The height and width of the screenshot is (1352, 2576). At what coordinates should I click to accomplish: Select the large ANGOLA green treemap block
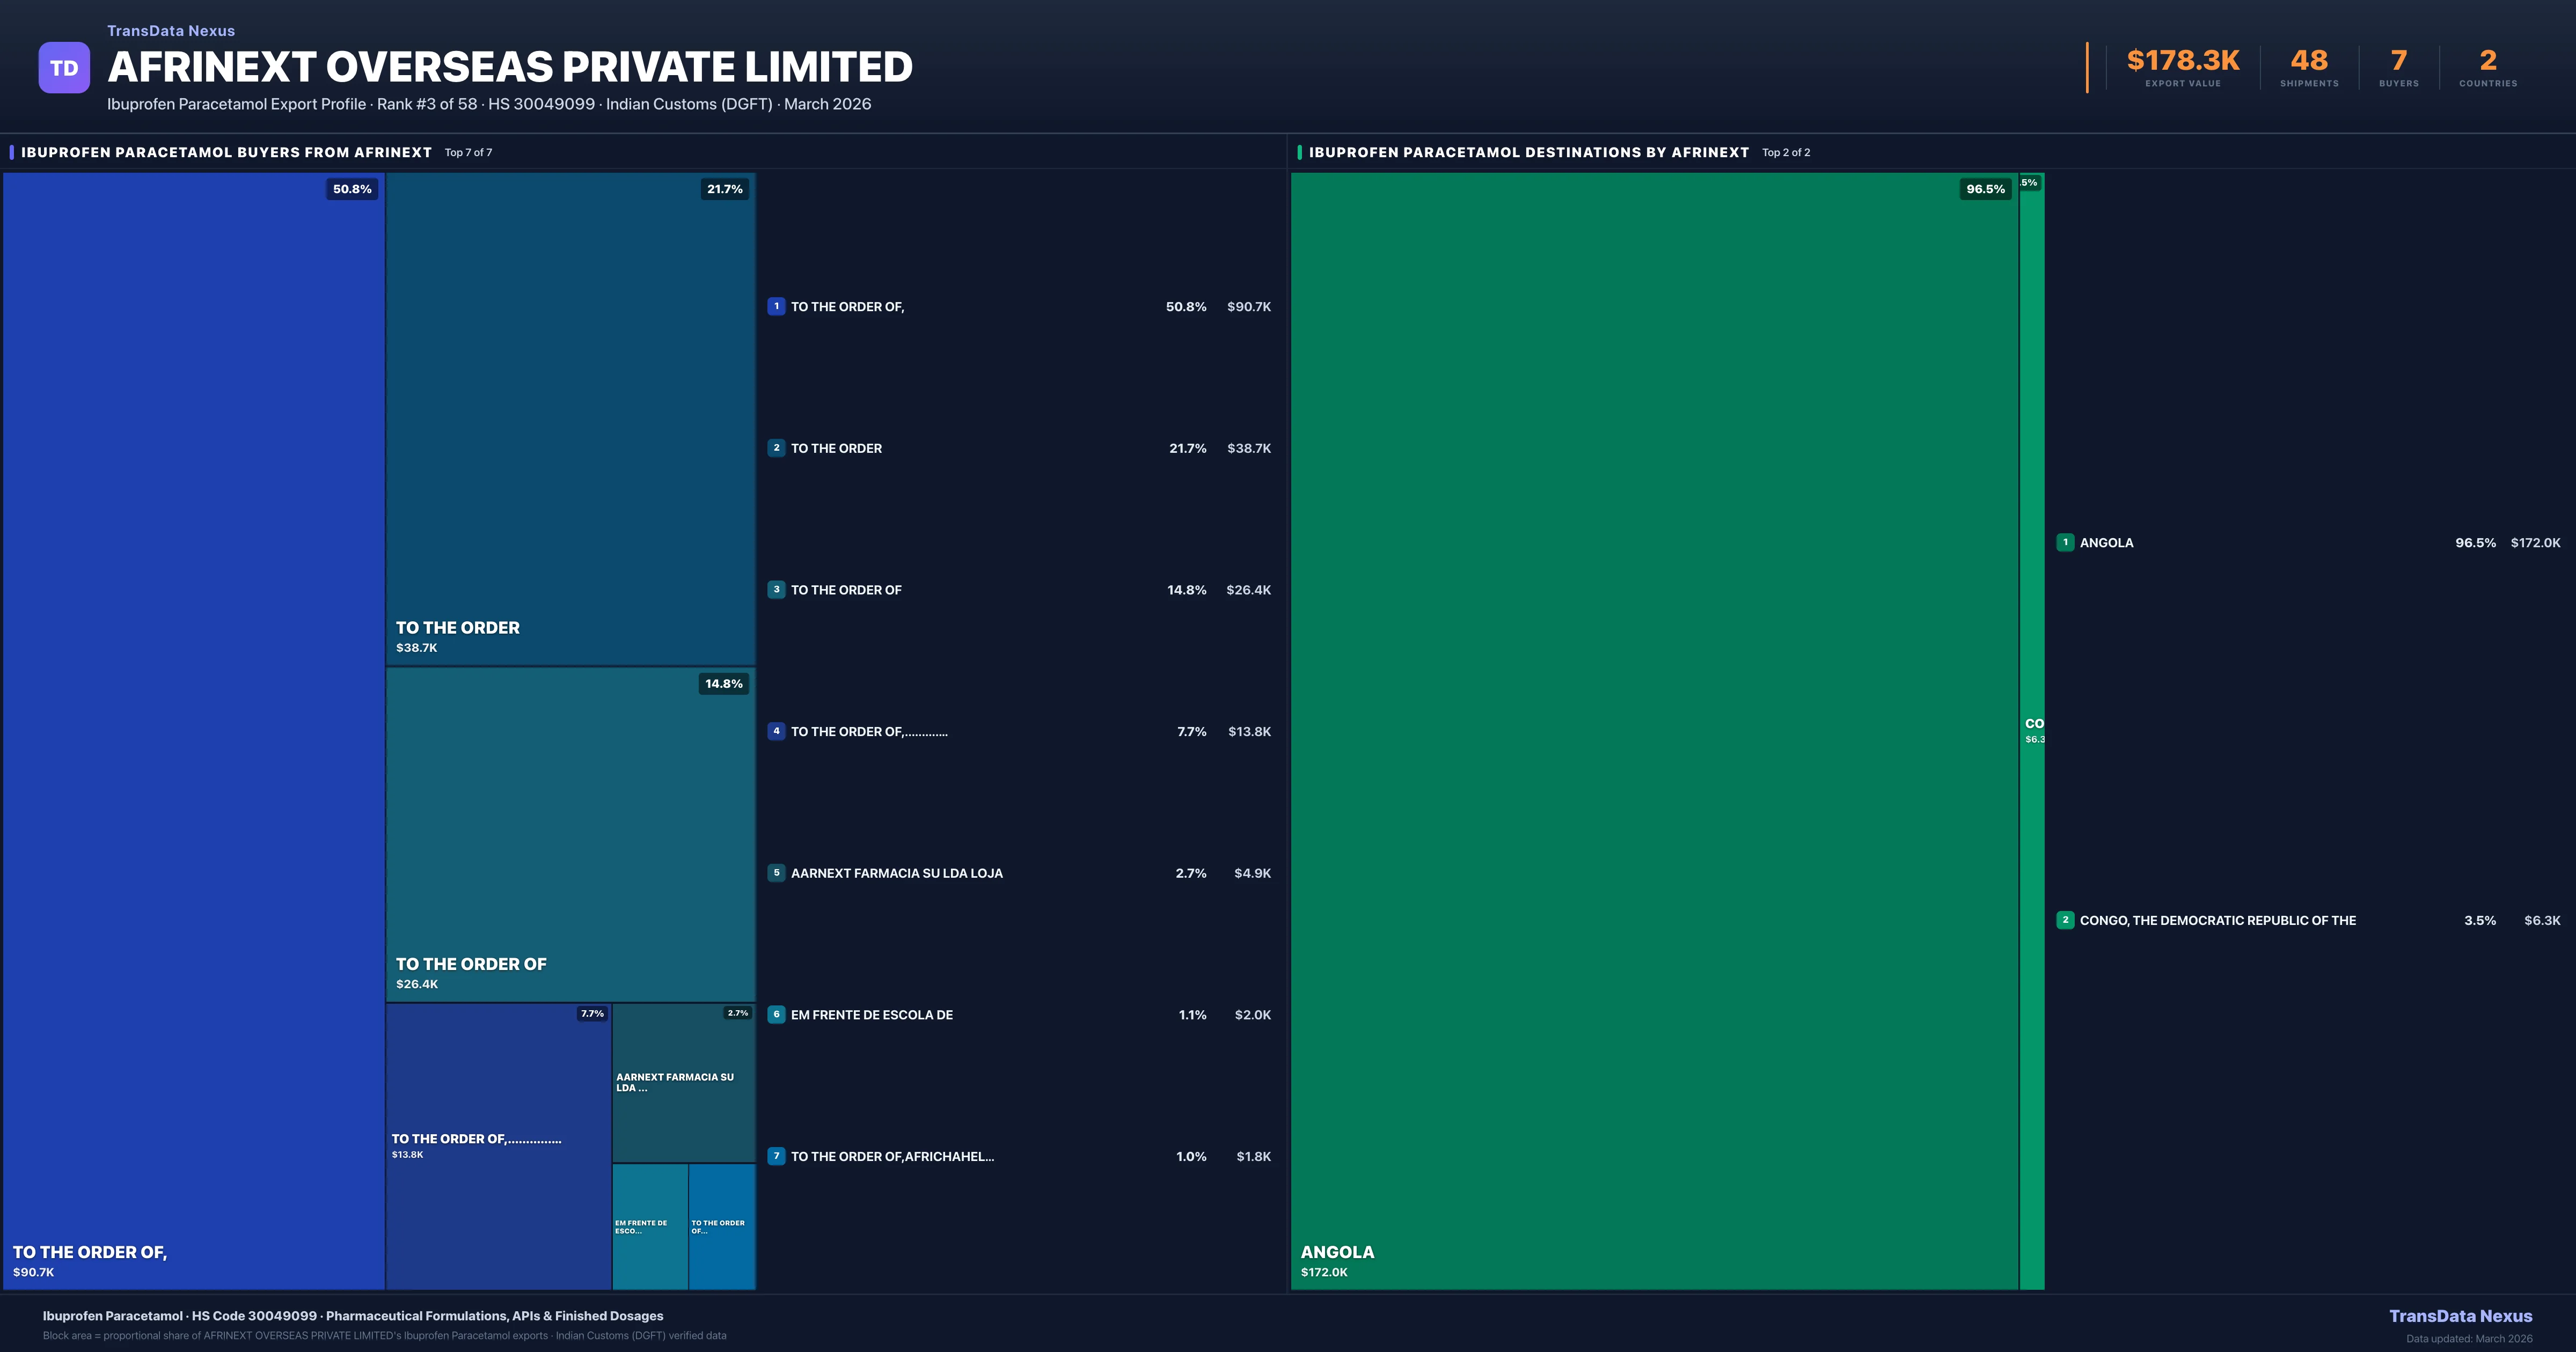click(1654, 730)
